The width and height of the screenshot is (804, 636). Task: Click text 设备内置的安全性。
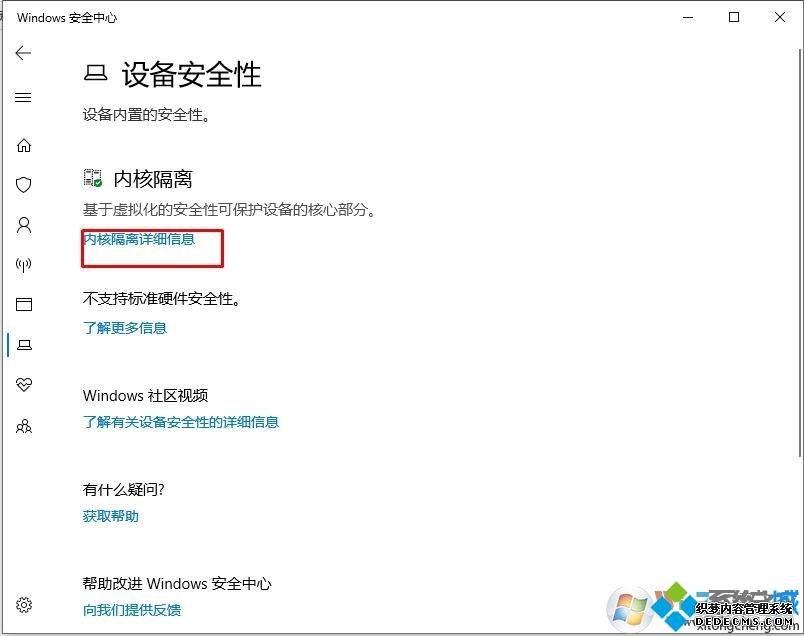pyautogui.click(x=147, y=114)
